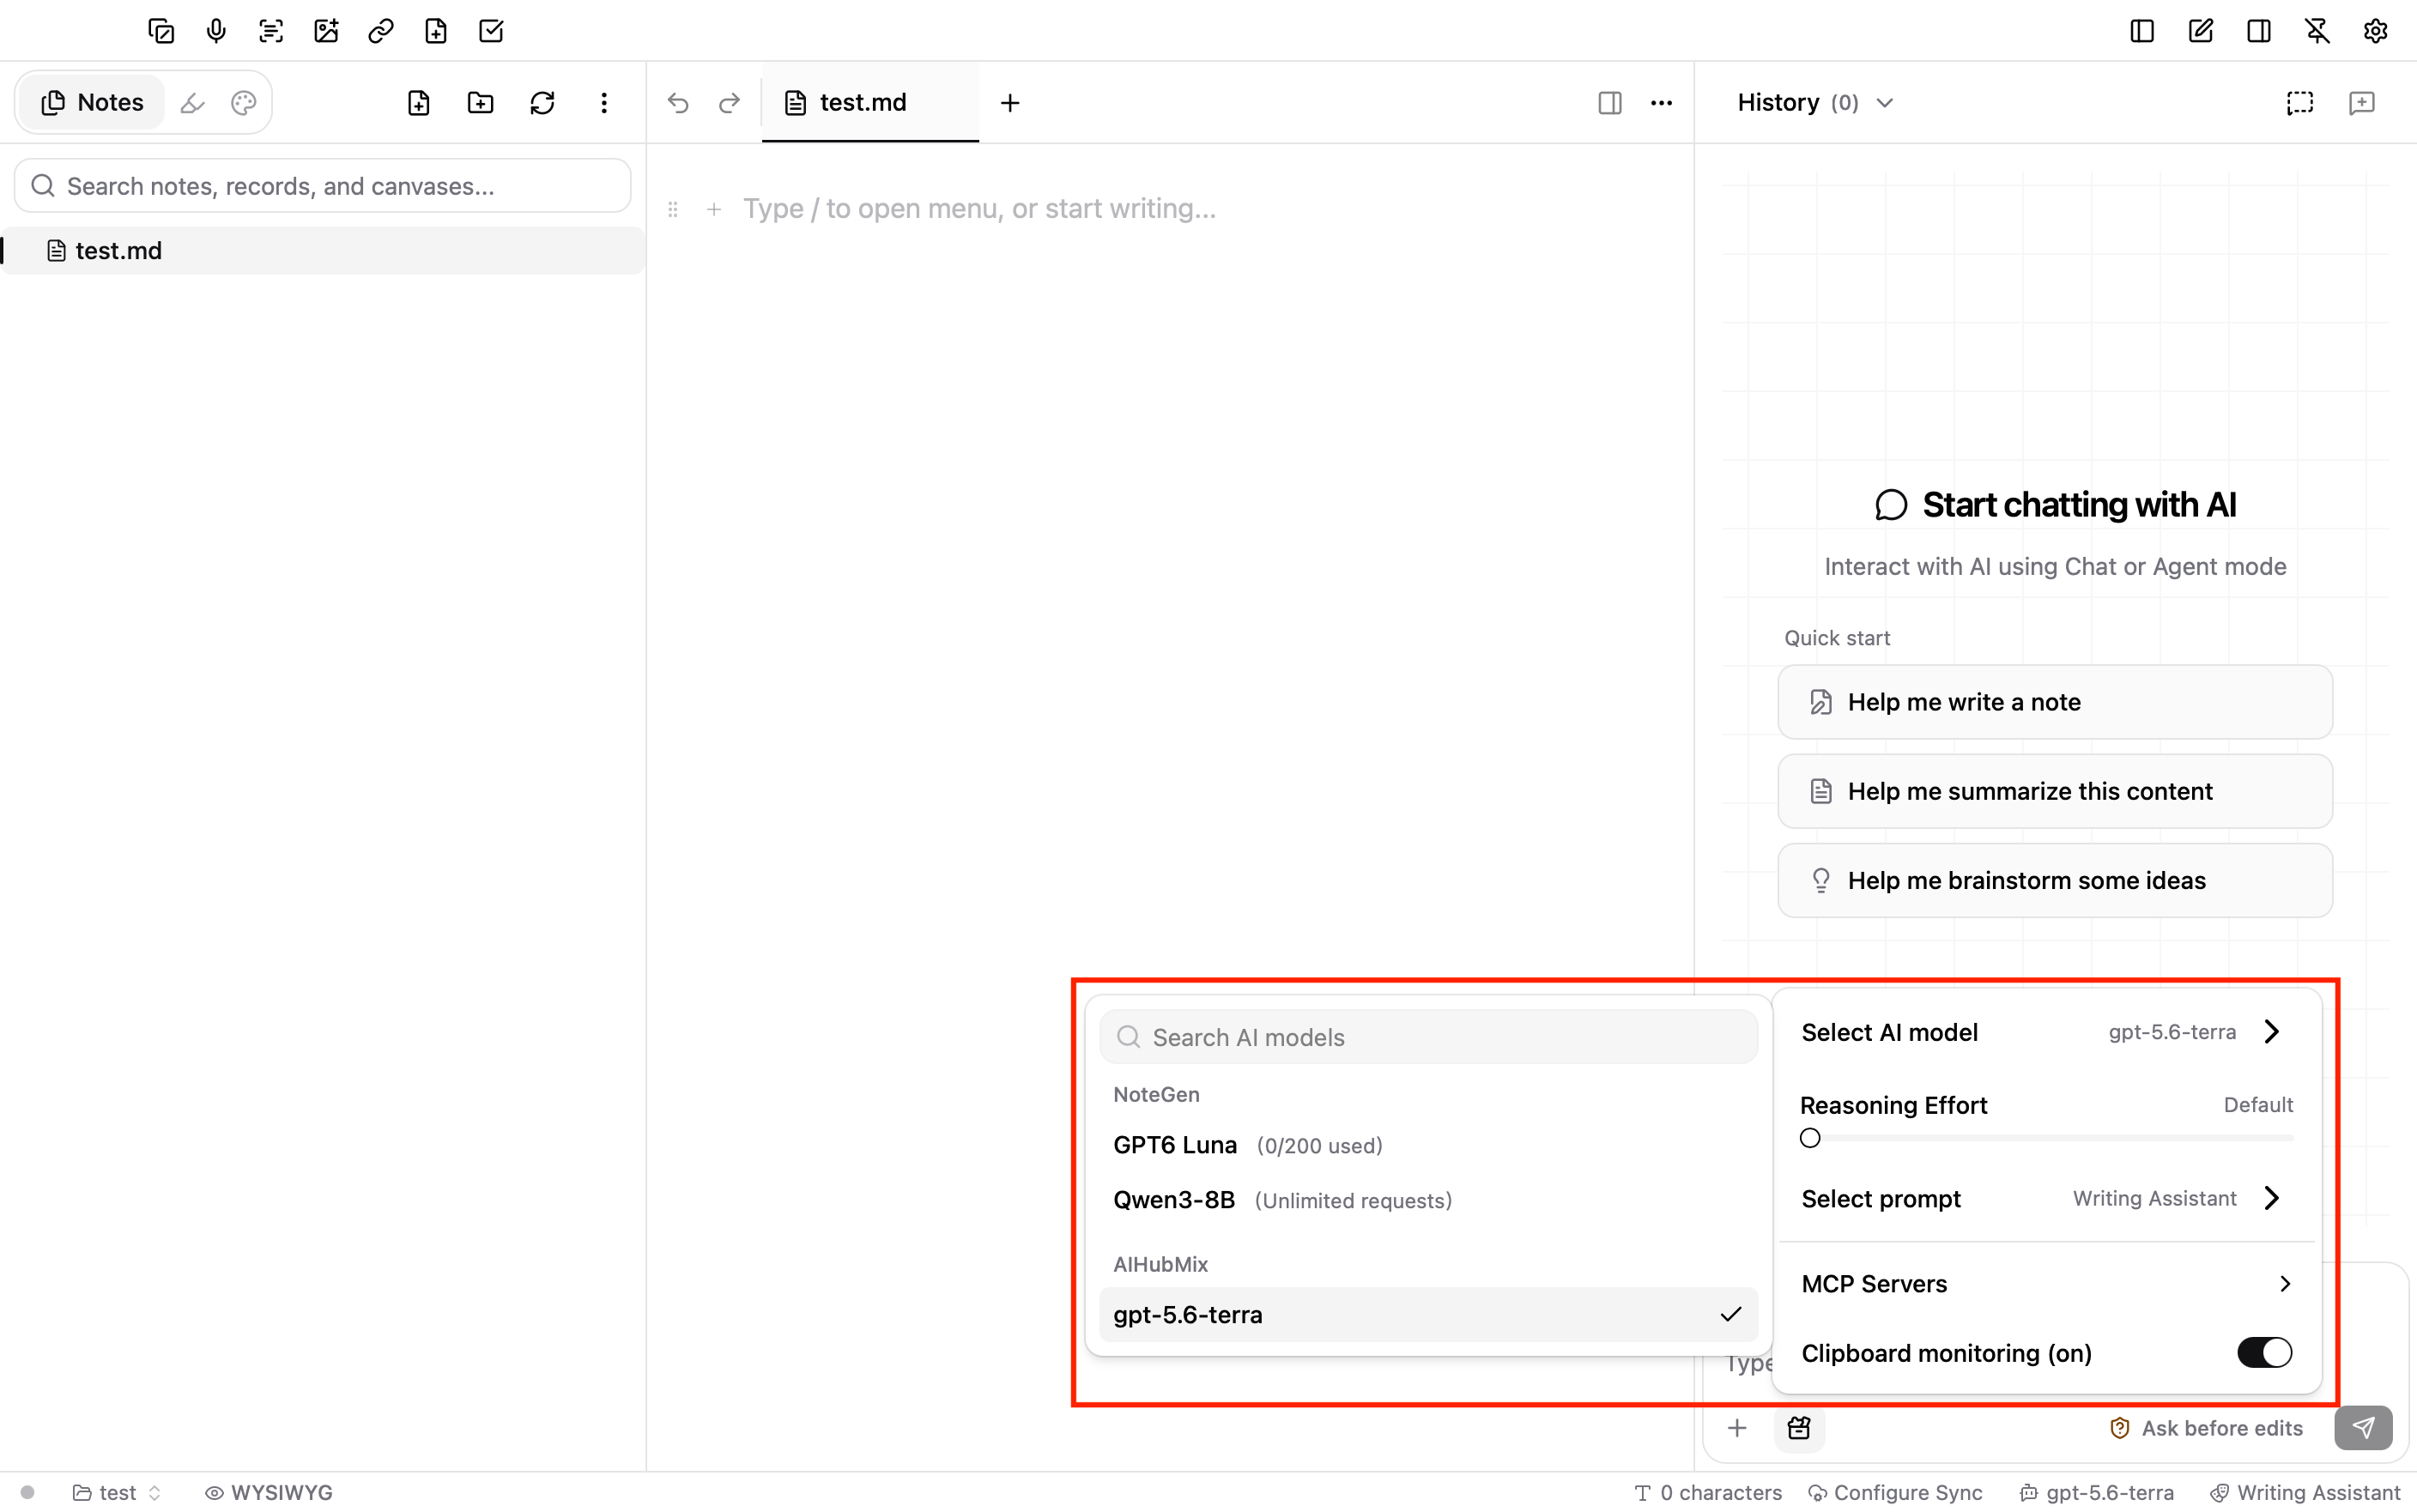This screenshot has width=2417, height=1512.
Task: Click the overlapping copy icon in top toolbar
Action: 161,31
